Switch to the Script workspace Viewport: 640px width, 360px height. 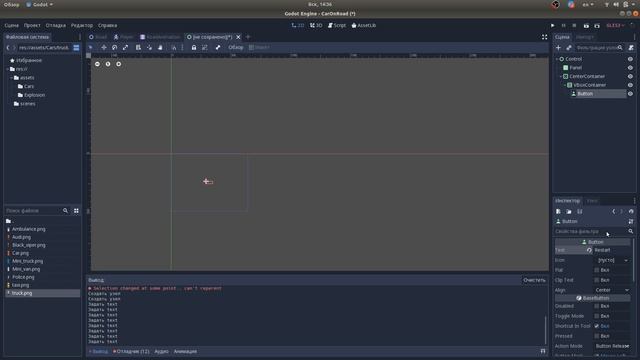pos(337,25)
